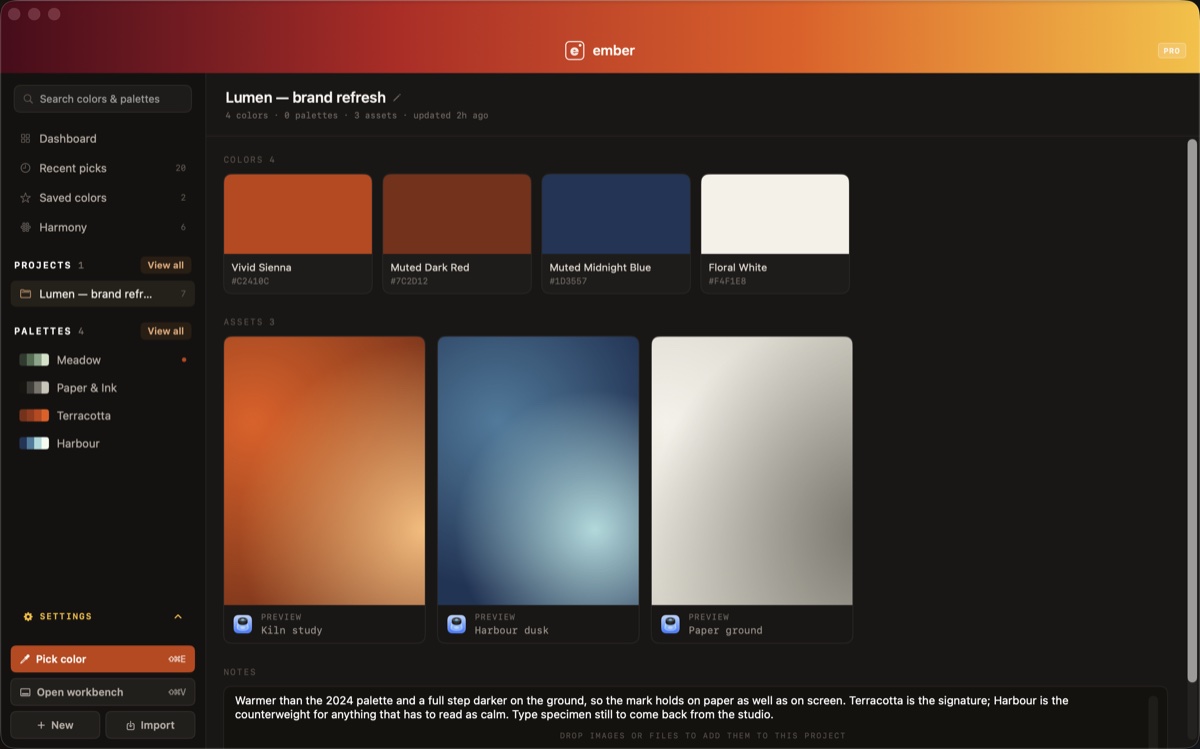Collapse the Settings section chevron
Viewport: 1200px width, 749px height.
point(178,617)
